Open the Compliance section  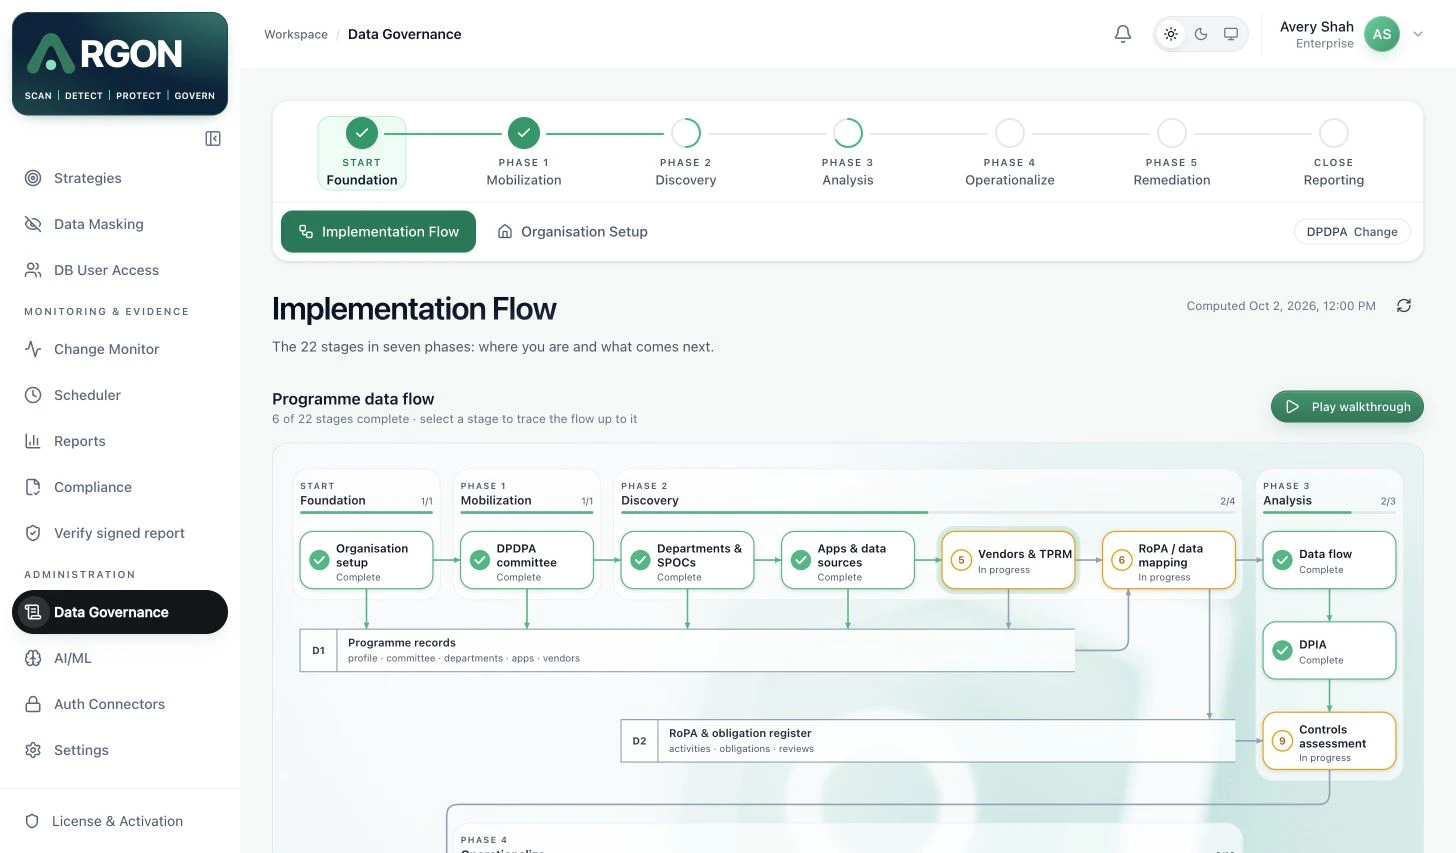pyautogui.click(x=120, y=487)
